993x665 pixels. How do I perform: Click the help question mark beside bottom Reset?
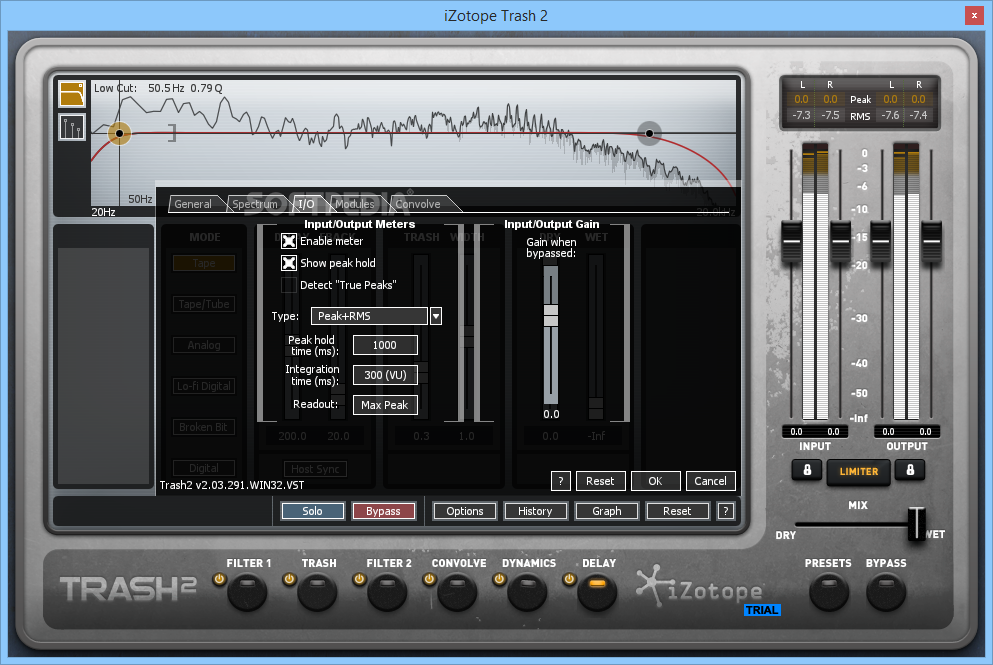726,511
